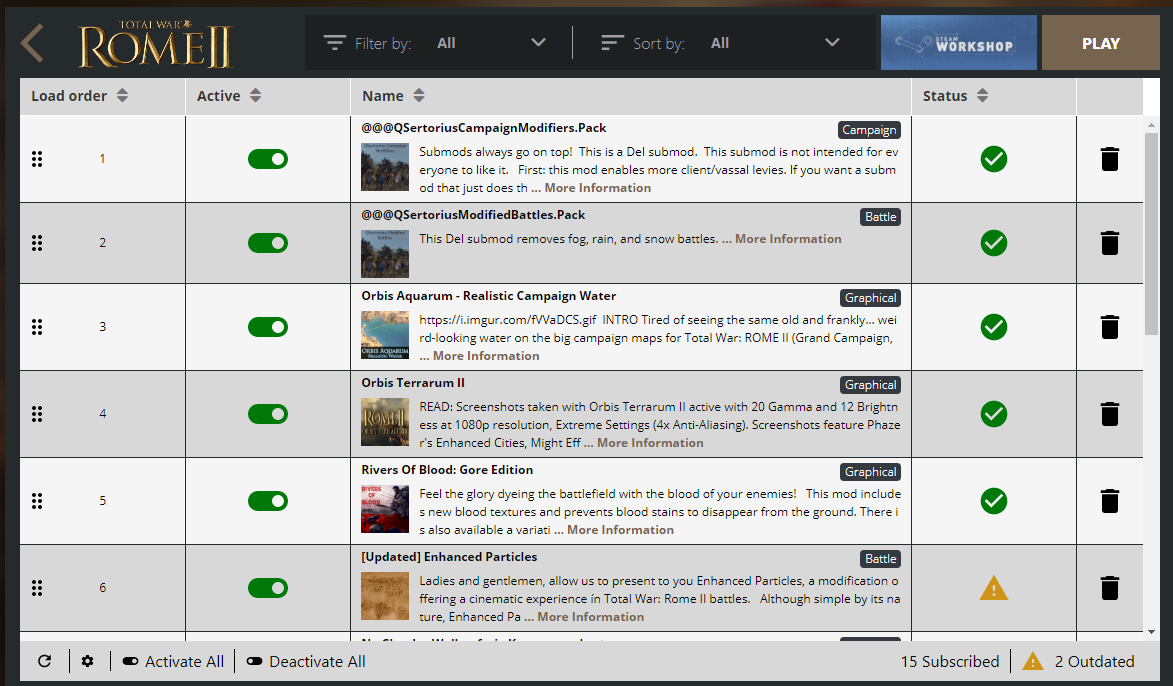
Task: Launch the game with the PLAY button
Action: (1100, 43)
